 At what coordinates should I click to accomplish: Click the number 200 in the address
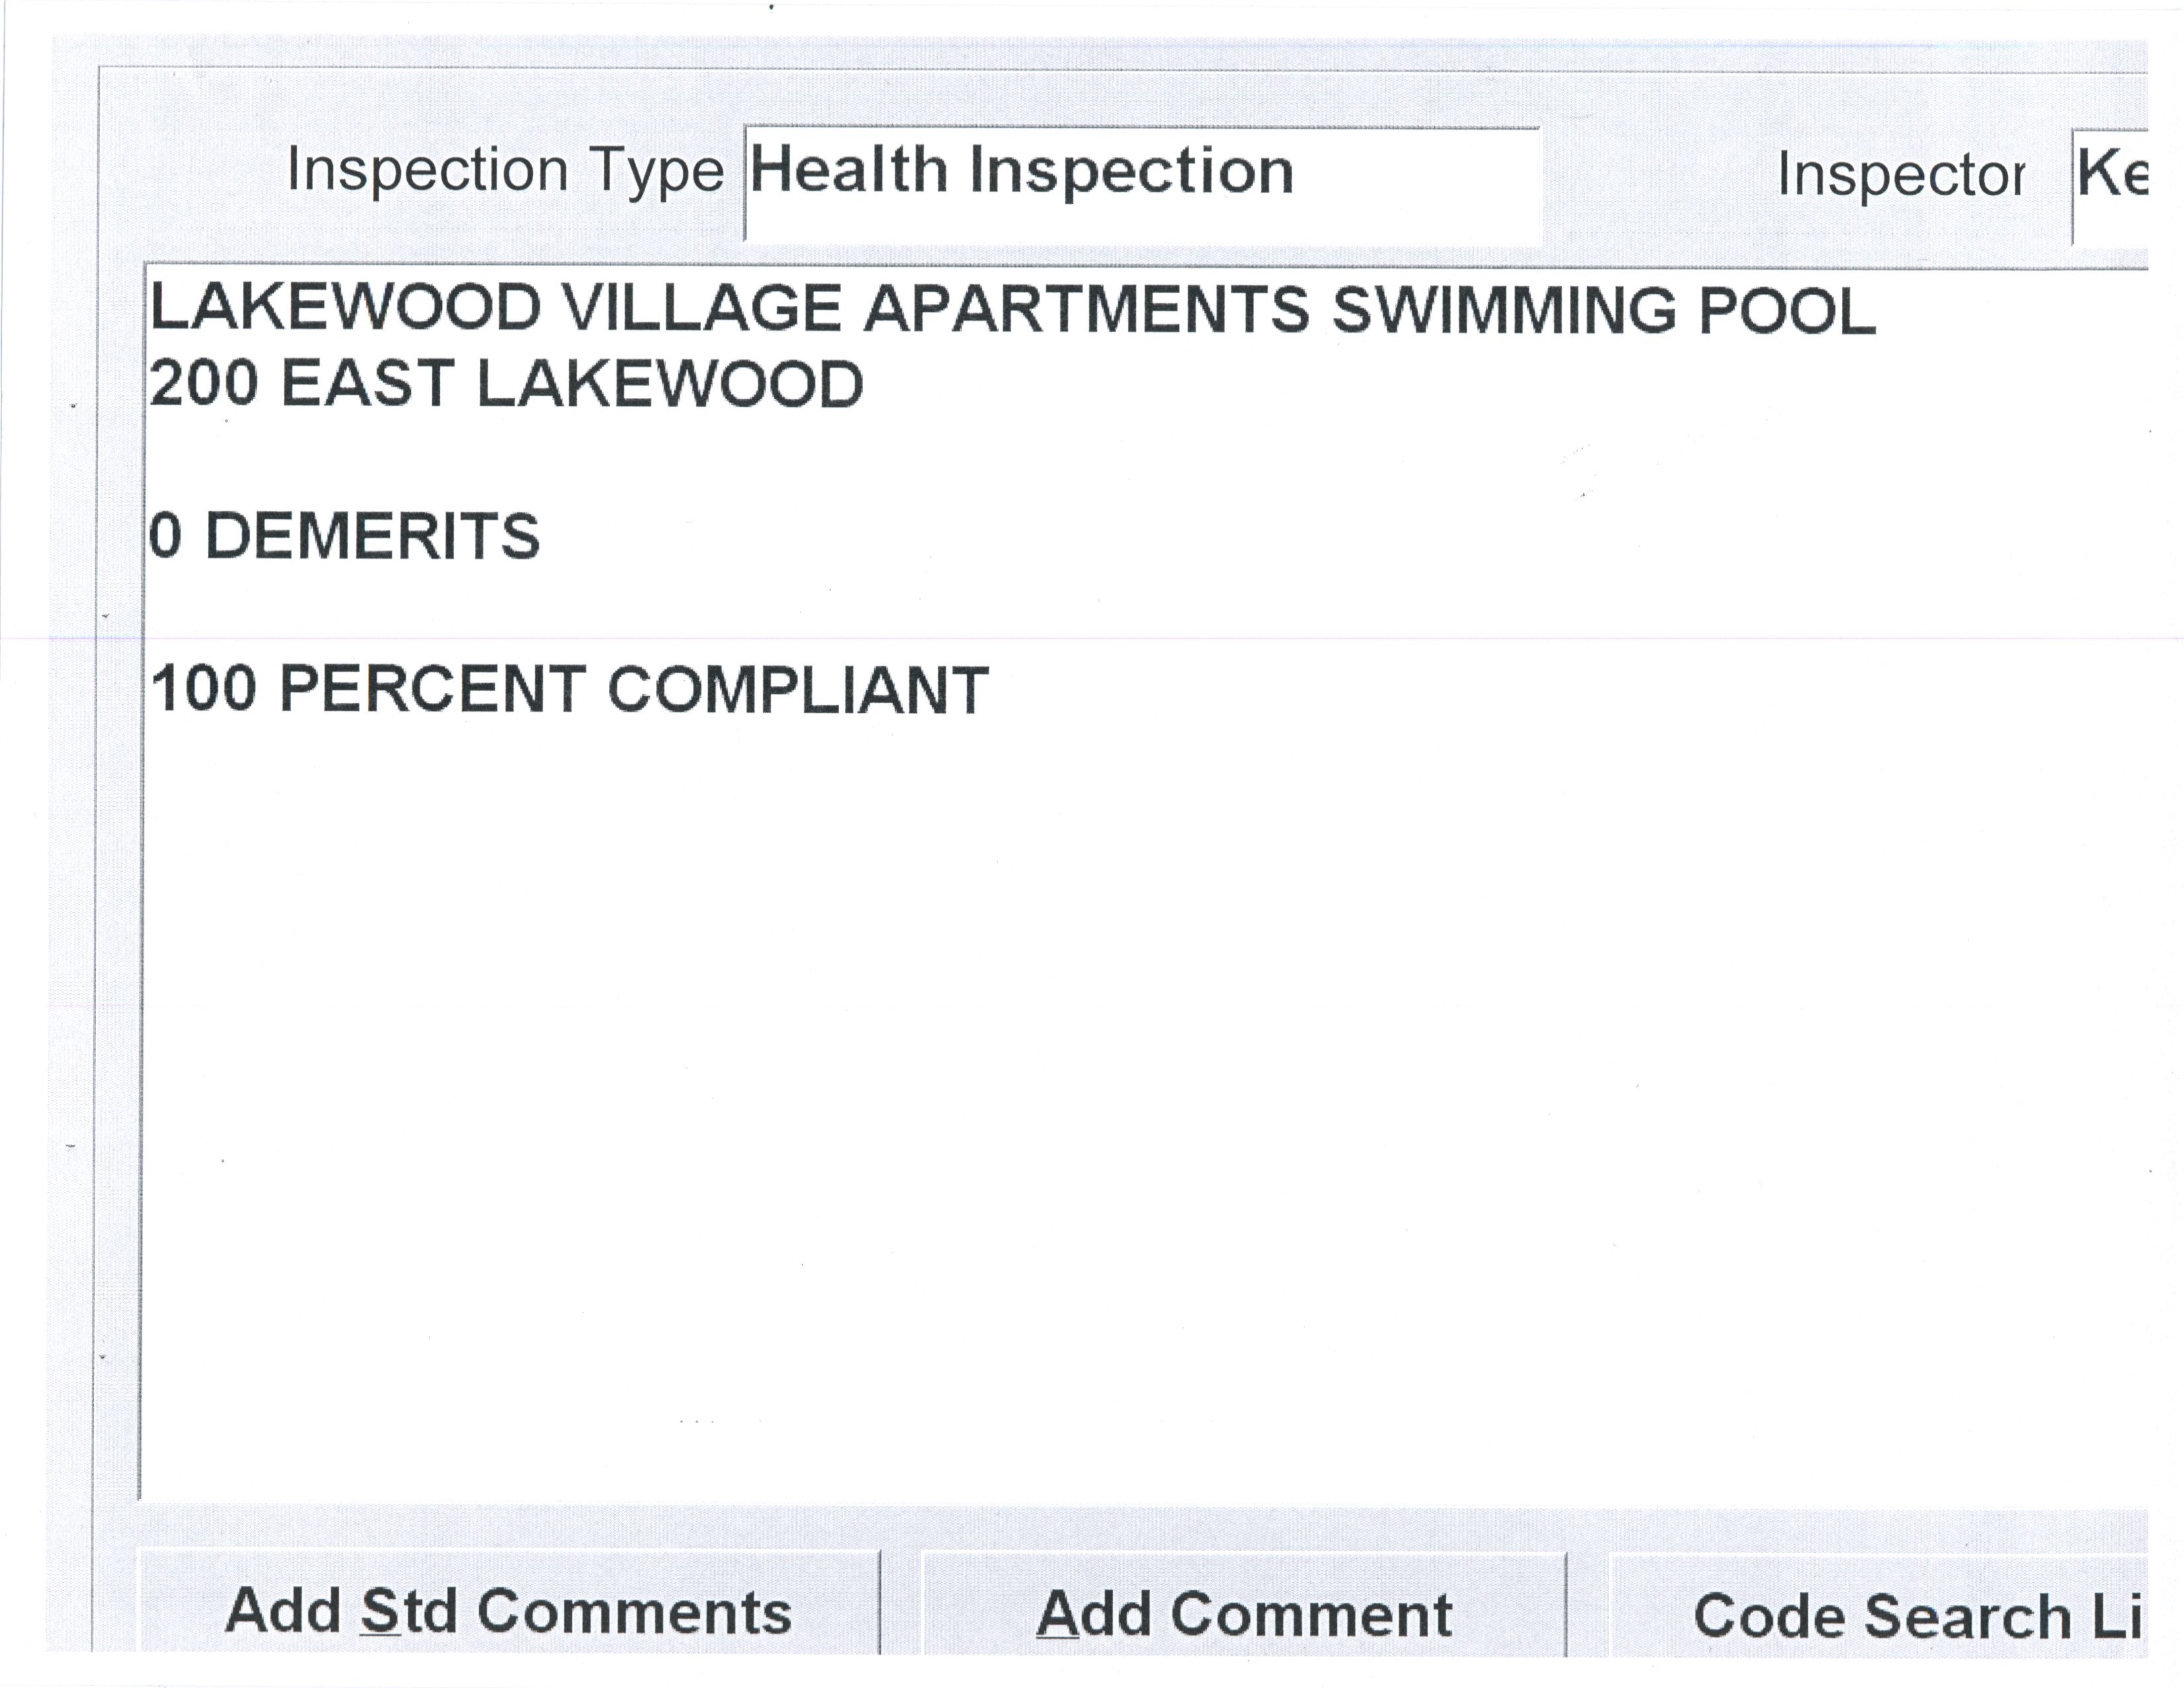(204, 384)
